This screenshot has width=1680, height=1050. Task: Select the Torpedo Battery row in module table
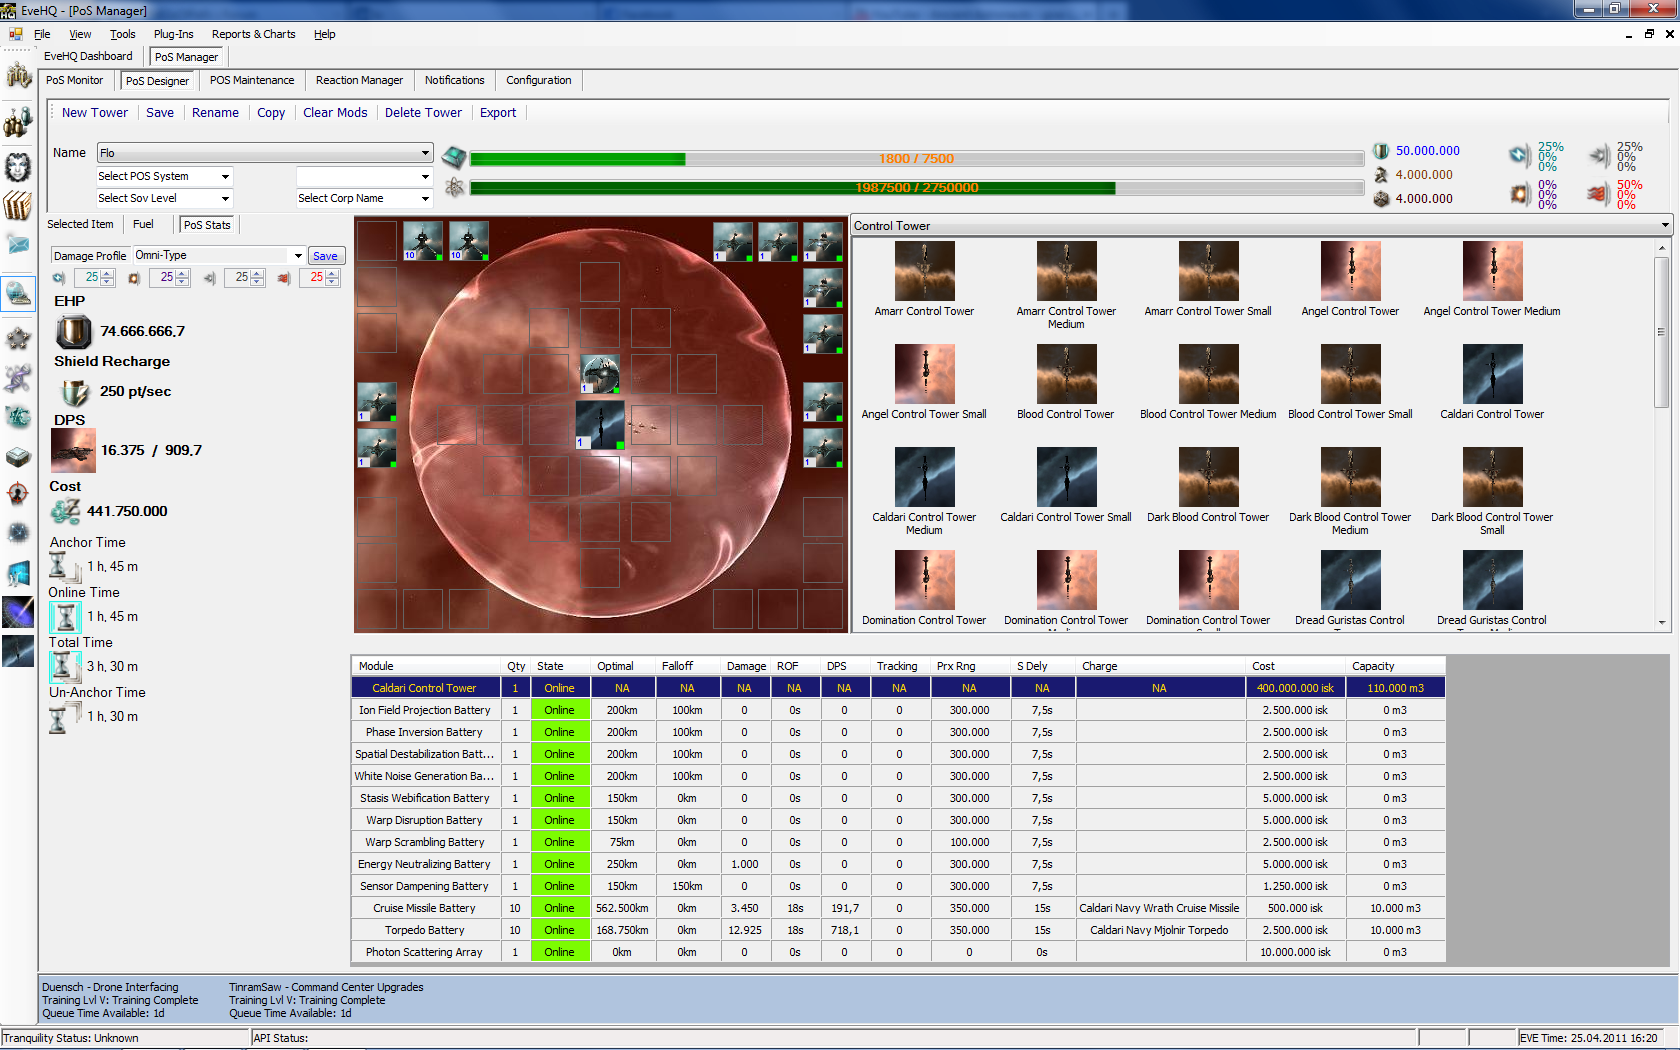898,930
